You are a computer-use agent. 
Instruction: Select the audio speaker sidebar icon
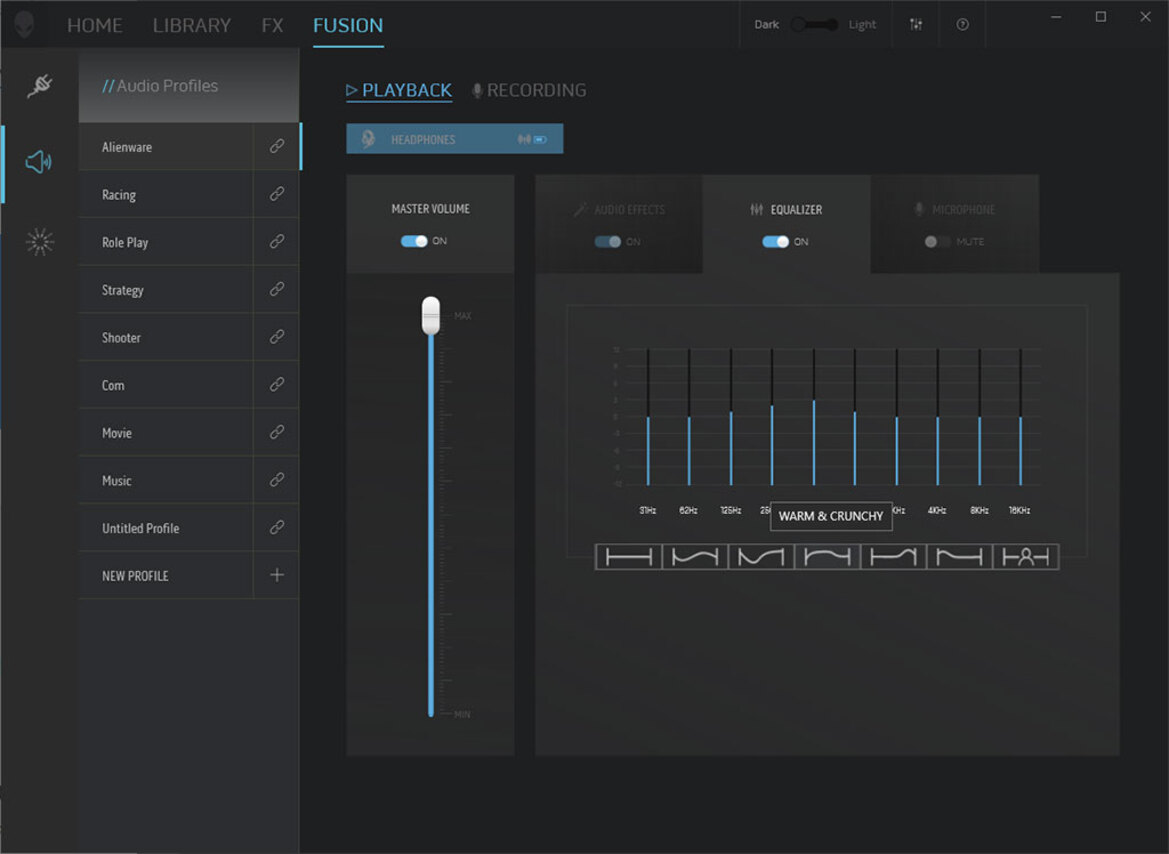tap(38, 161)
